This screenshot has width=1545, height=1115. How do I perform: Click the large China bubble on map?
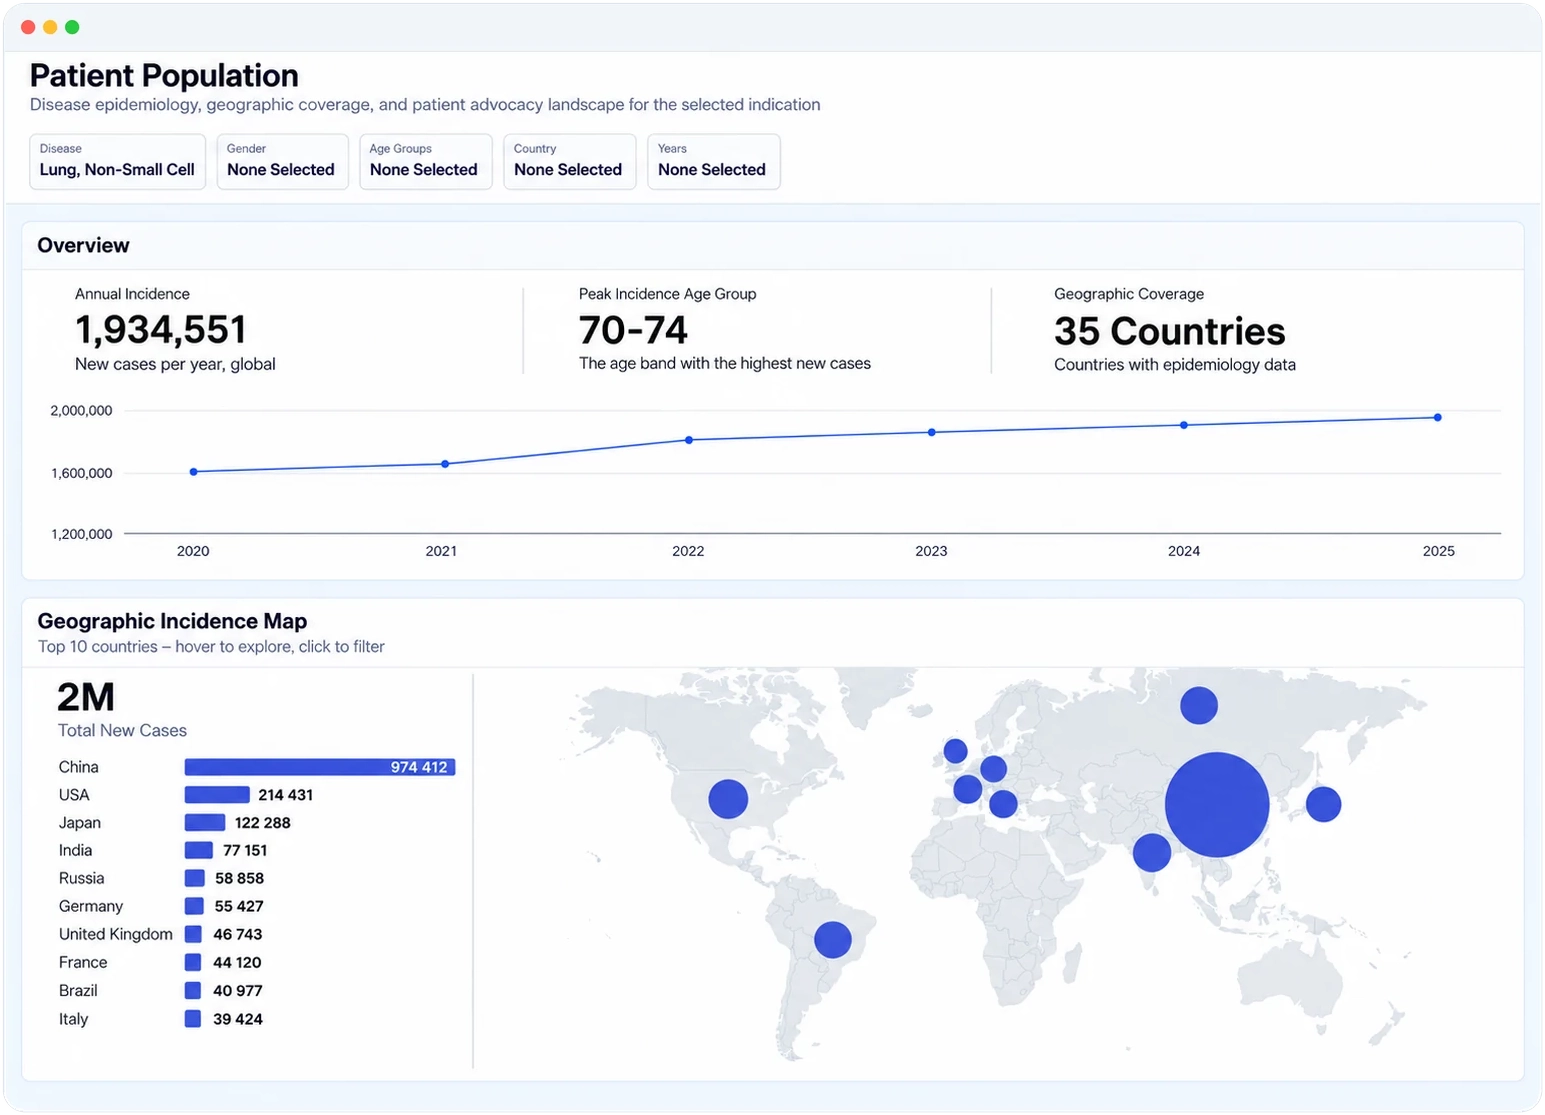click(x=1217, y=805)
